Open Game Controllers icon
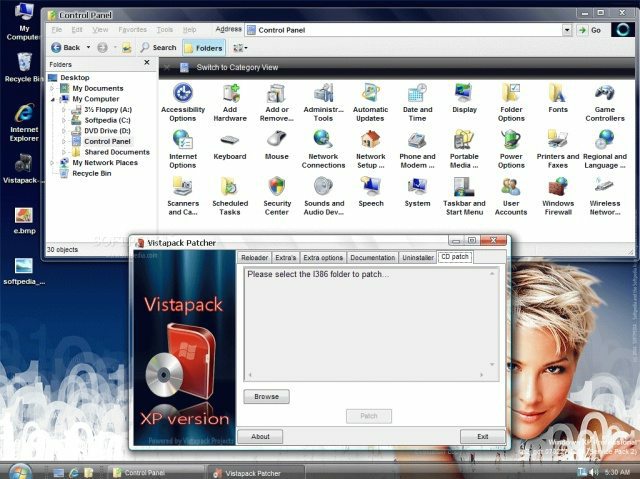The height and width of the screenshot is (479, 640). (604, 102)
